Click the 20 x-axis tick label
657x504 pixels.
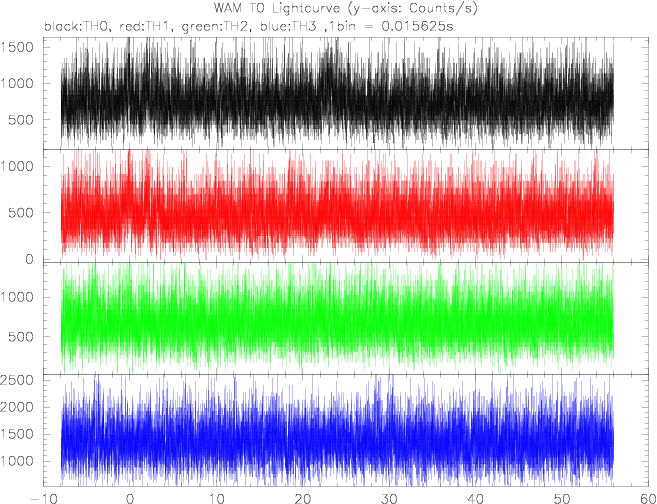tap(302, 499)
